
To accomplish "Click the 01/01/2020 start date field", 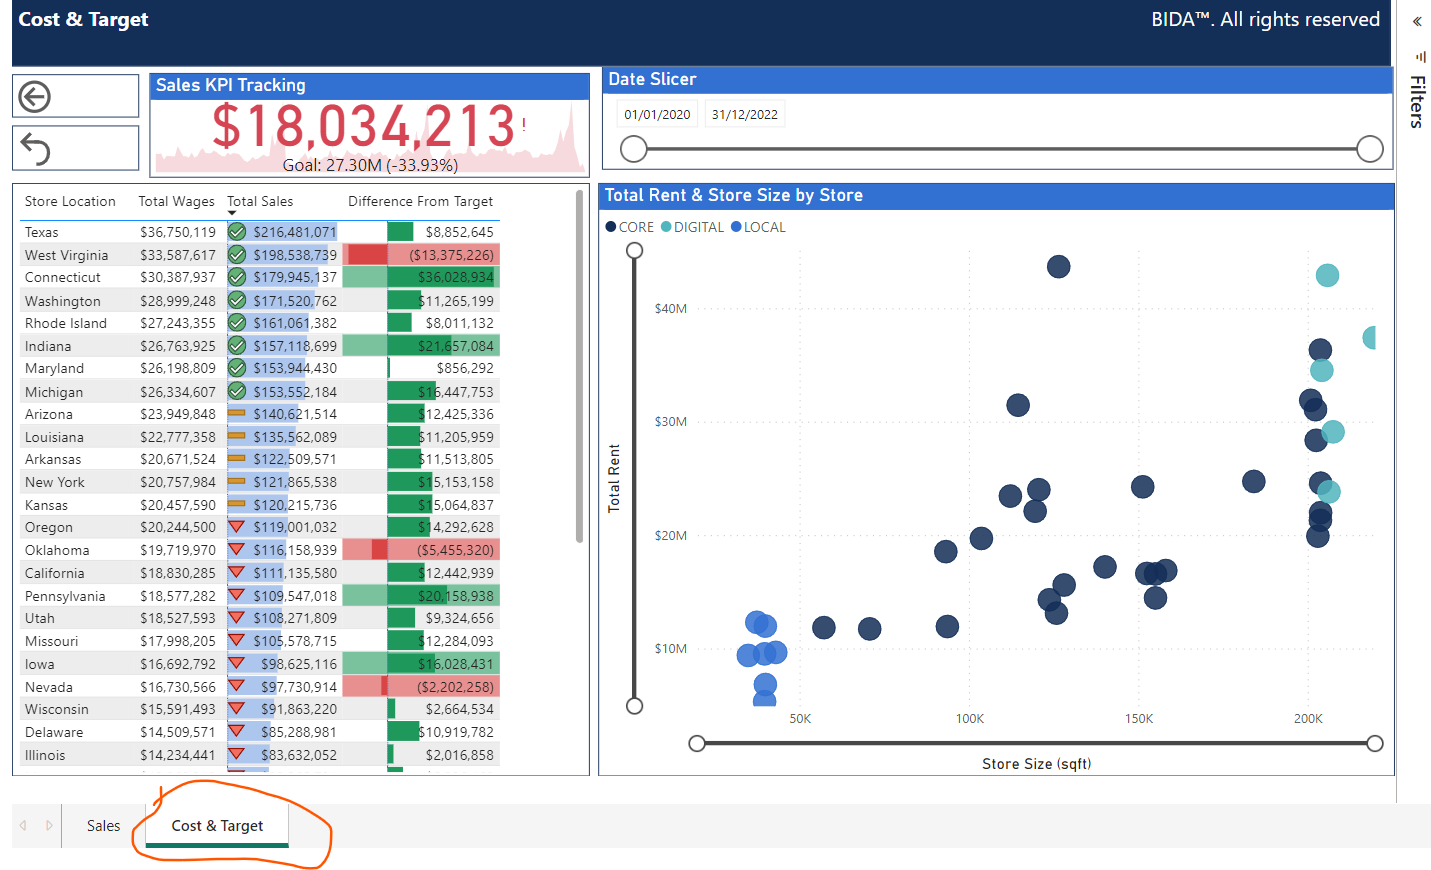I will click(657, 113).
